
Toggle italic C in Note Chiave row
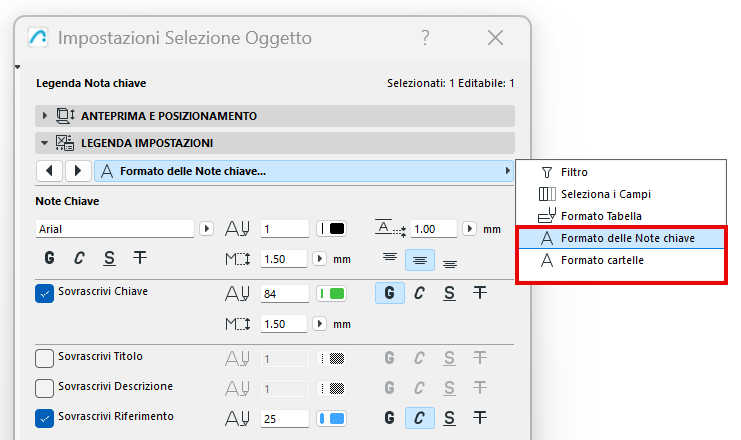pyautogui.click(x=79, y=258)
